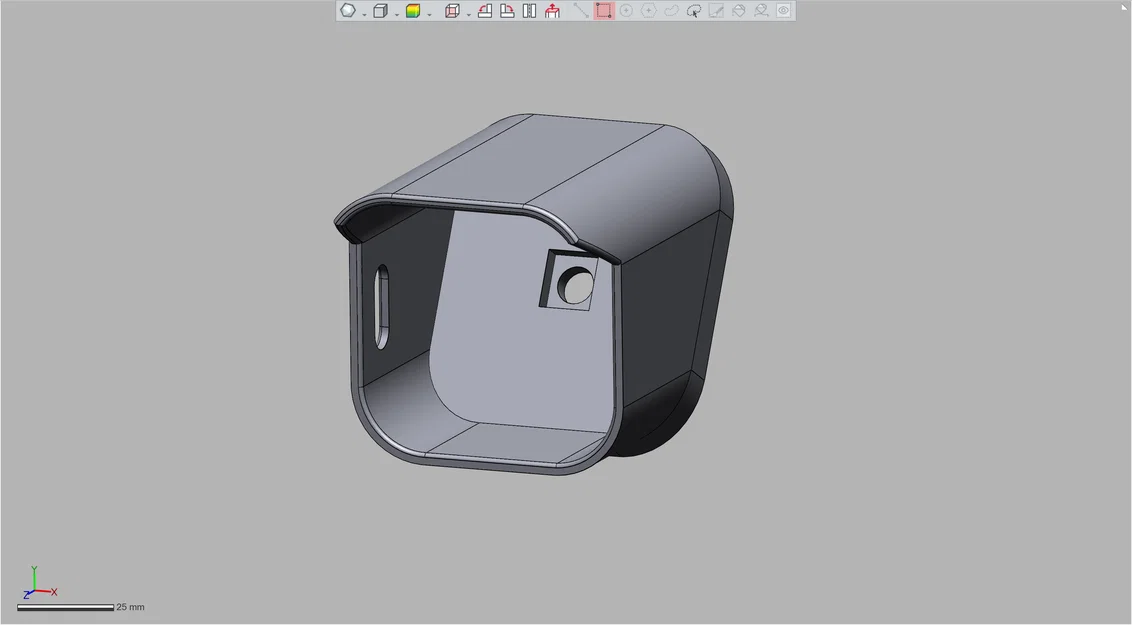Image resolution: width=1132 pixels, height=625 pixels.
Task: Click the XYZ axis triad indicator
Action: [x=39, y=584]
